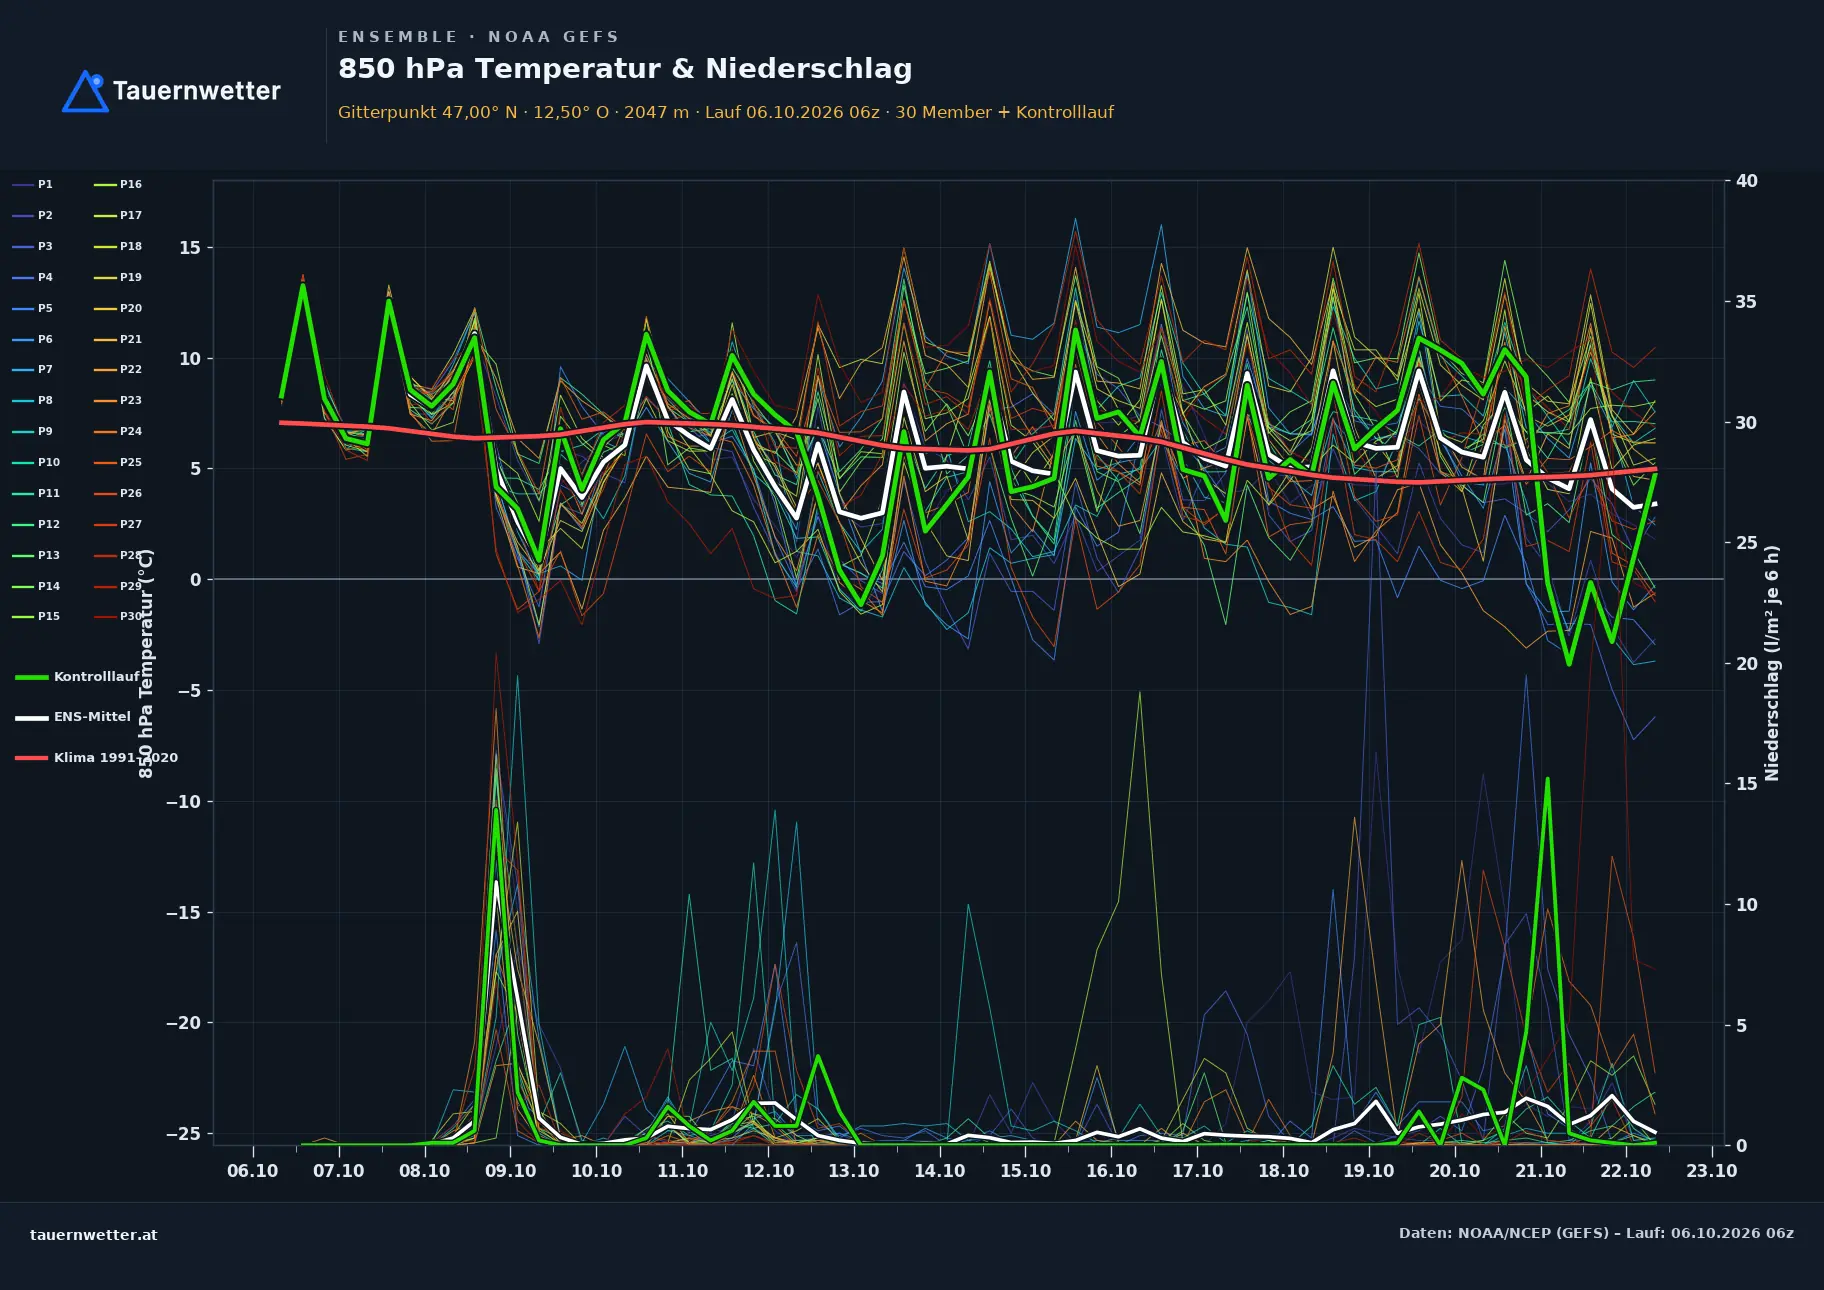Click the 08.10 date tick label
Viewport: 1824px width, 1290px height.
[x=425, y=1171]
